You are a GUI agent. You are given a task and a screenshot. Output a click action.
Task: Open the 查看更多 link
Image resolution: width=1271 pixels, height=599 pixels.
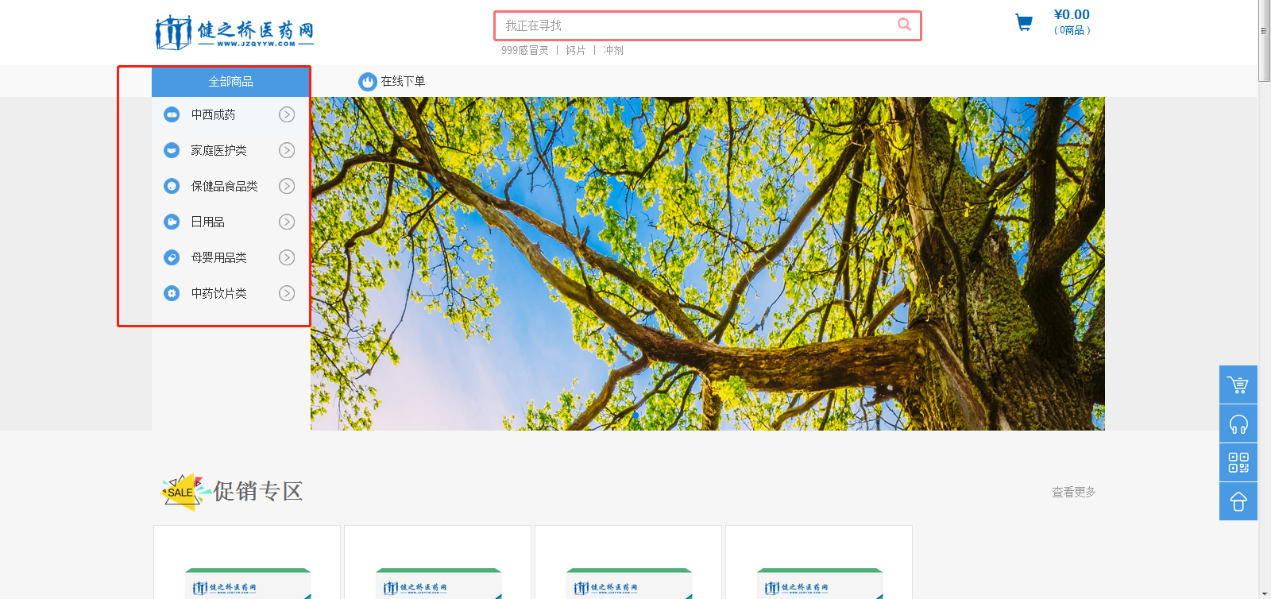tap(1074, 492)
